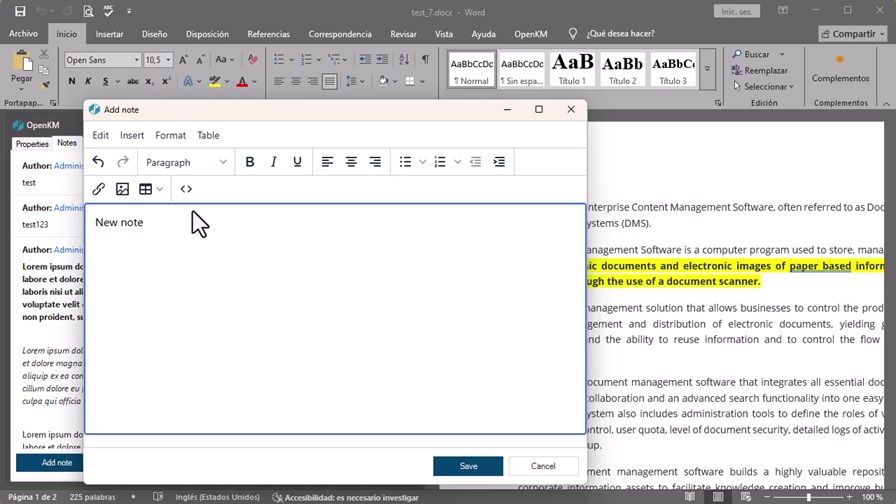Open bullet list style dropdown in note editor

pyautogui.click(x=422, y=162)
